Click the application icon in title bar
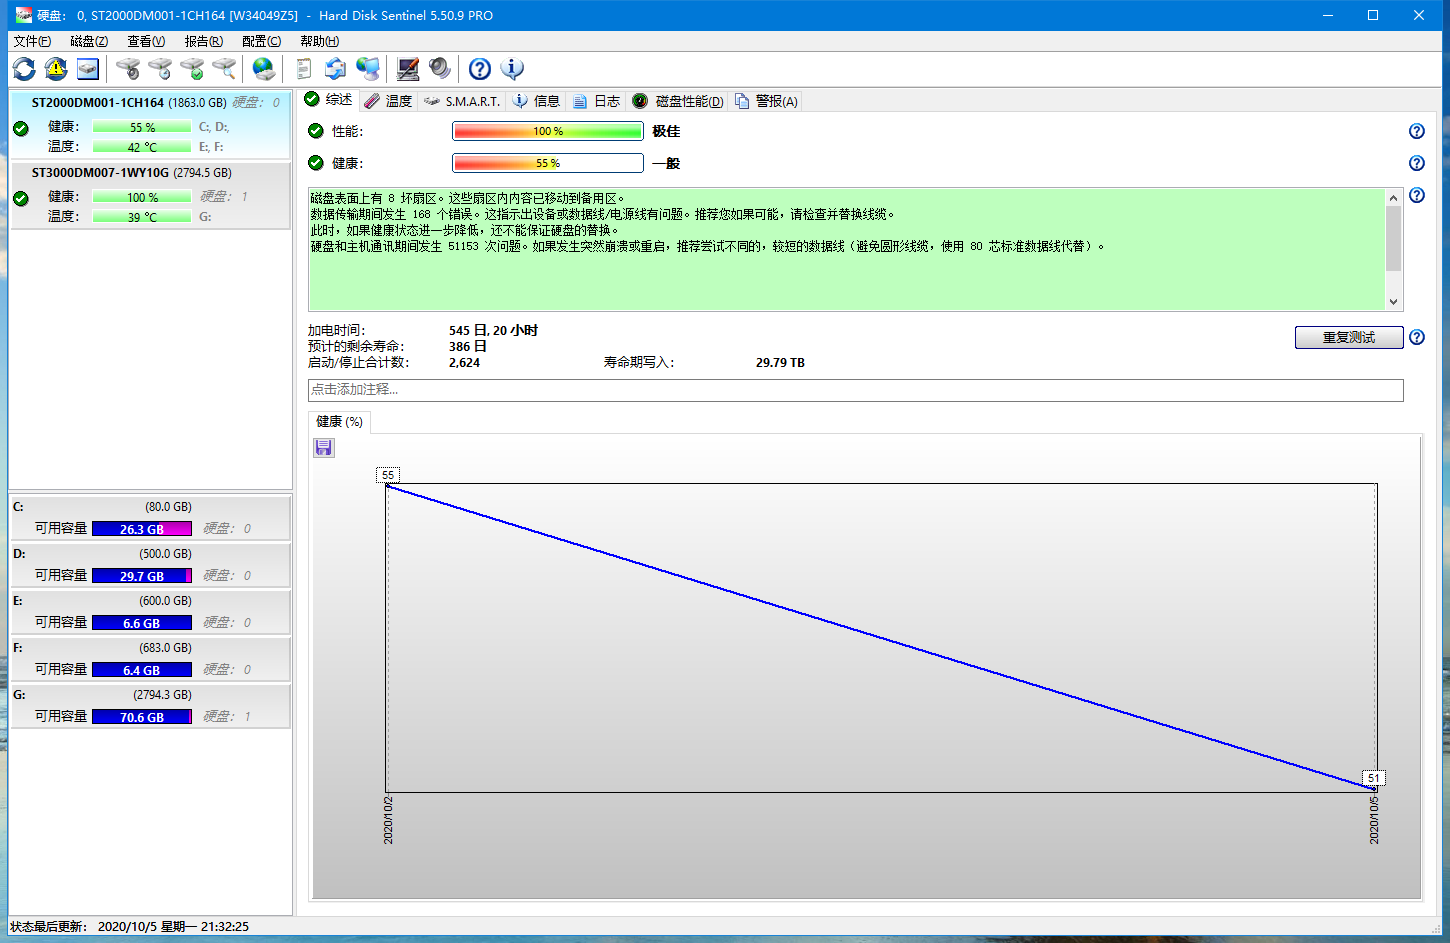This screenshot has width=1450, height=943. 23,15
